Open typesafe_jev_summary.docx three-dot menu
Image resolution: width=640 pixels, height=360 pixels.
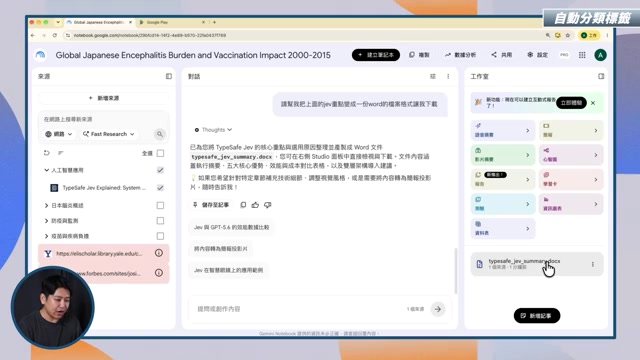pos(593,264)
